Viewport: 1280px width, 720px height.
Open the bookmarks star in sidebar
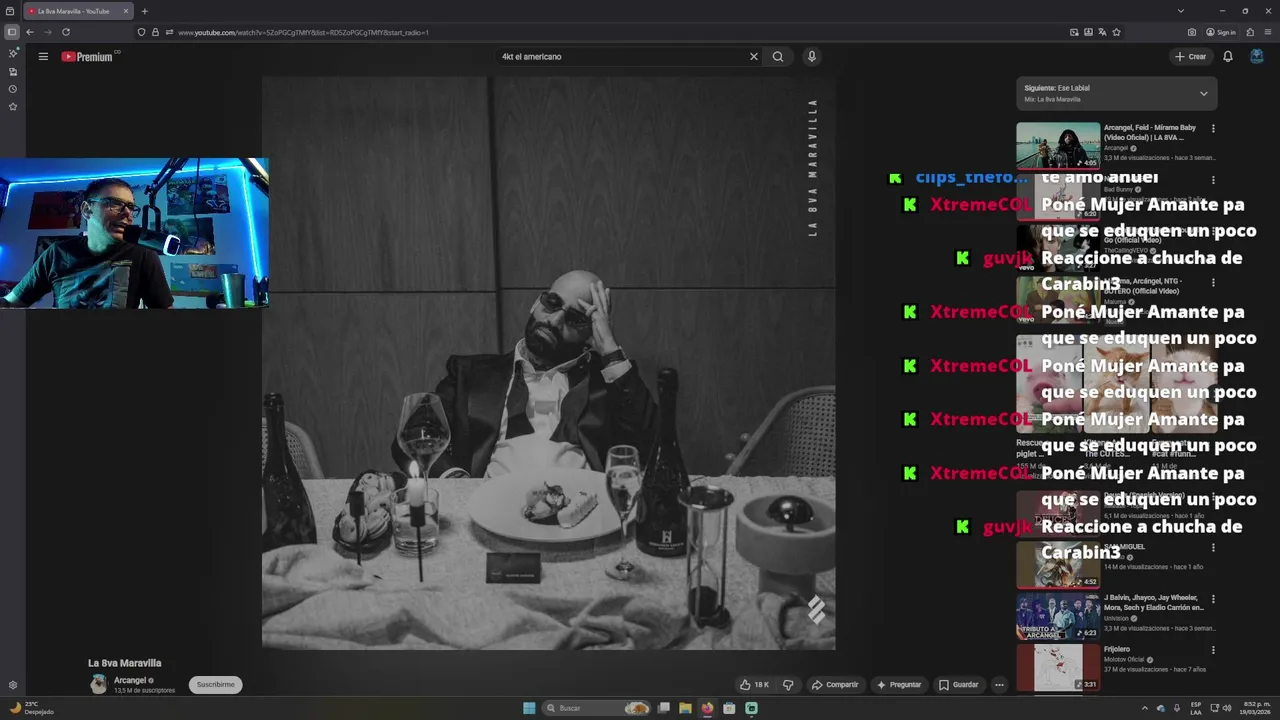(12, 107)
